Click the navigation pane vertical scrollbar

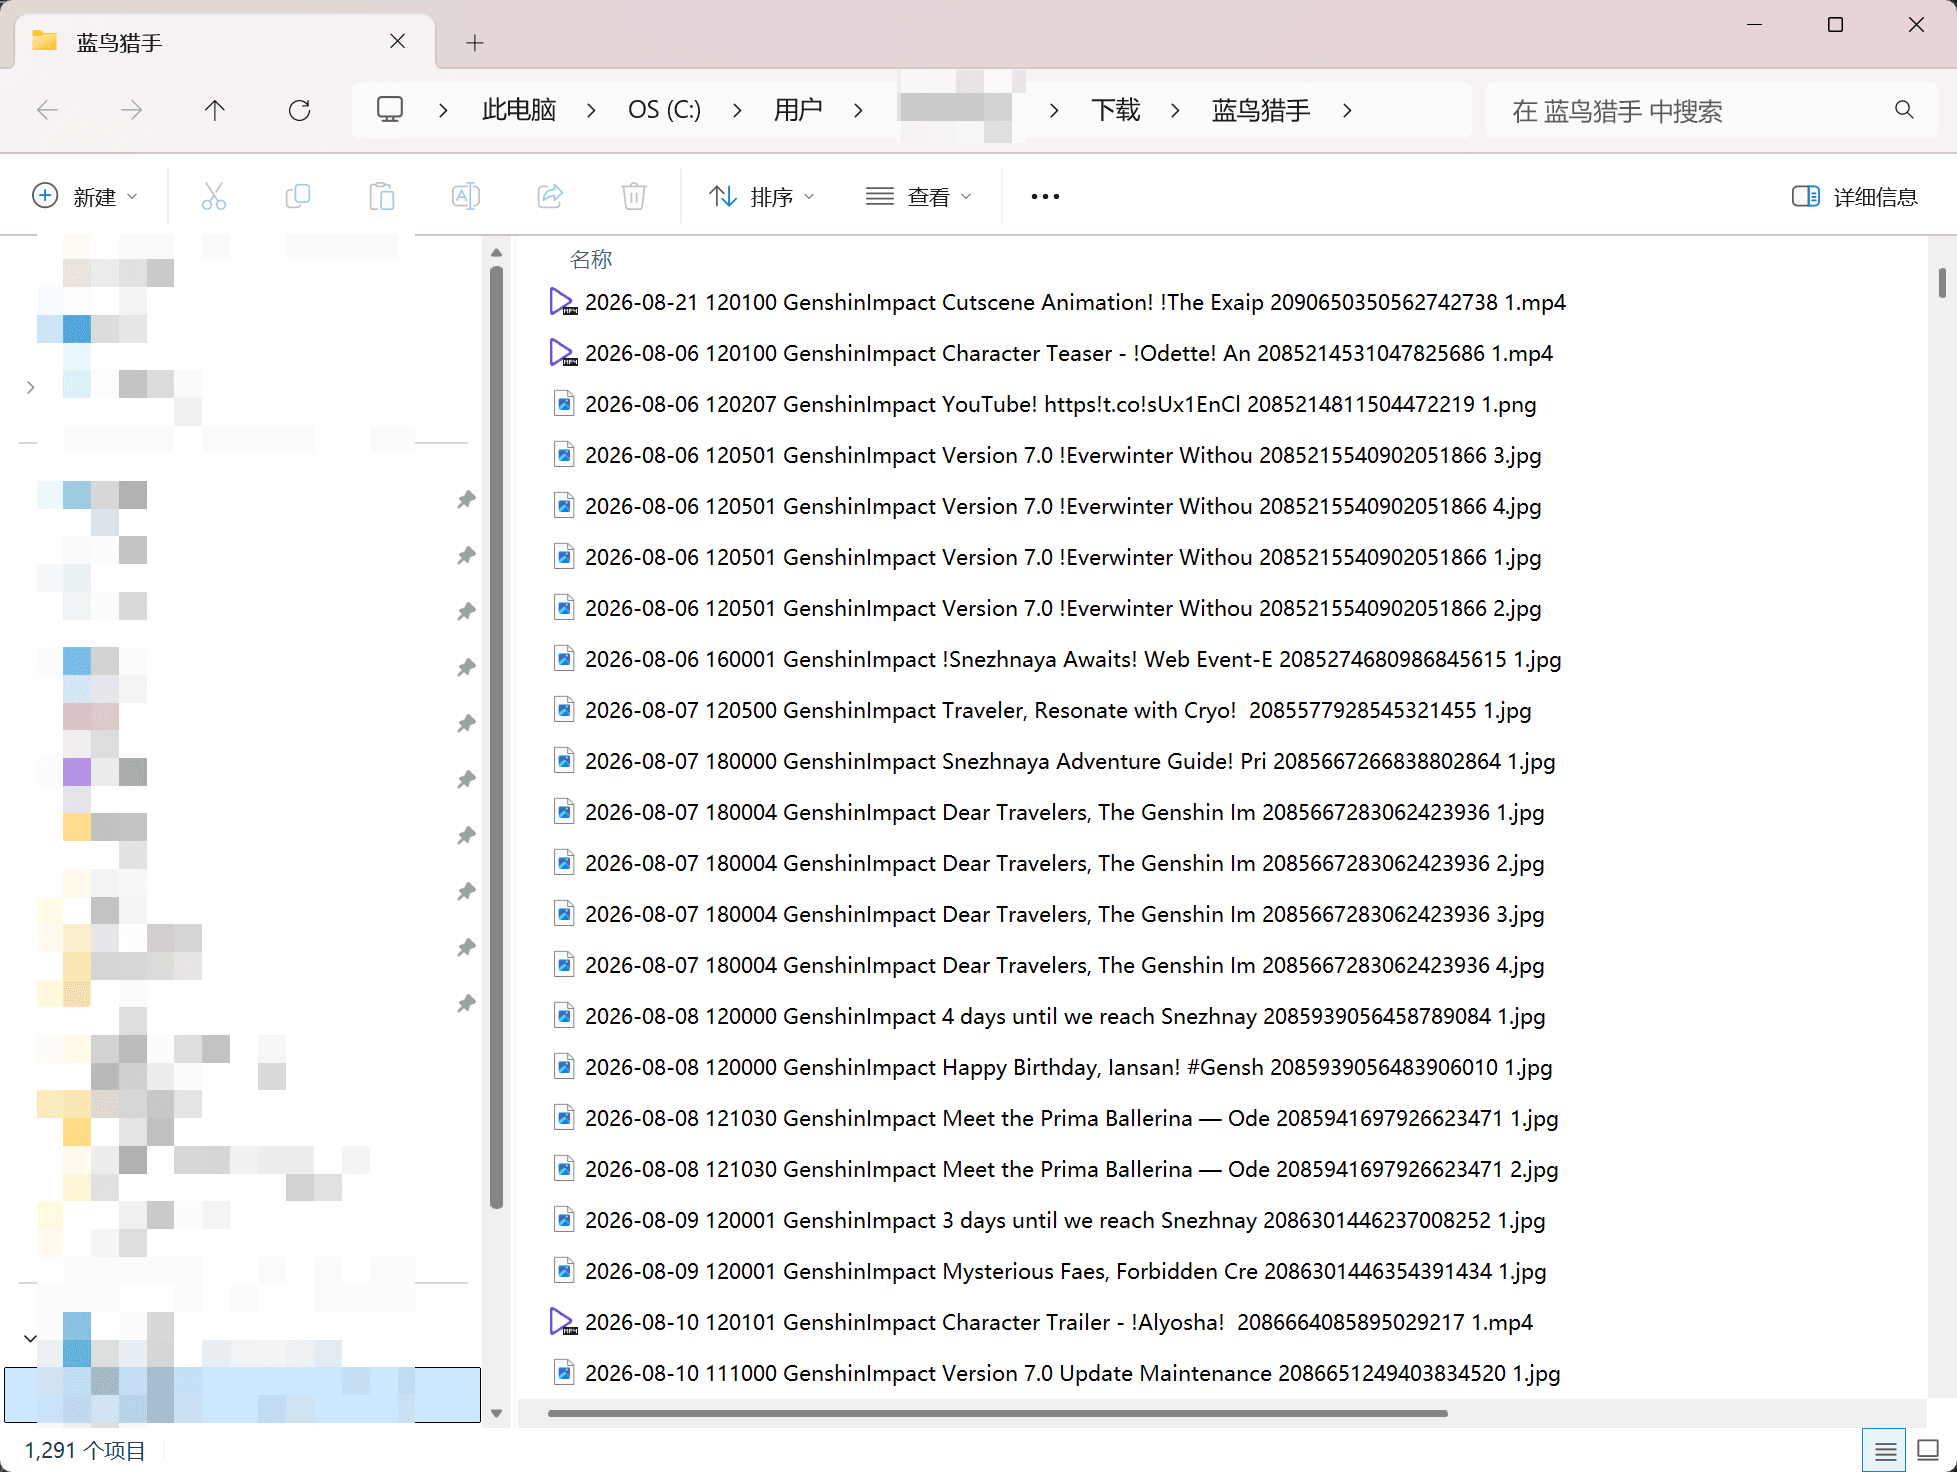[496, 738]
